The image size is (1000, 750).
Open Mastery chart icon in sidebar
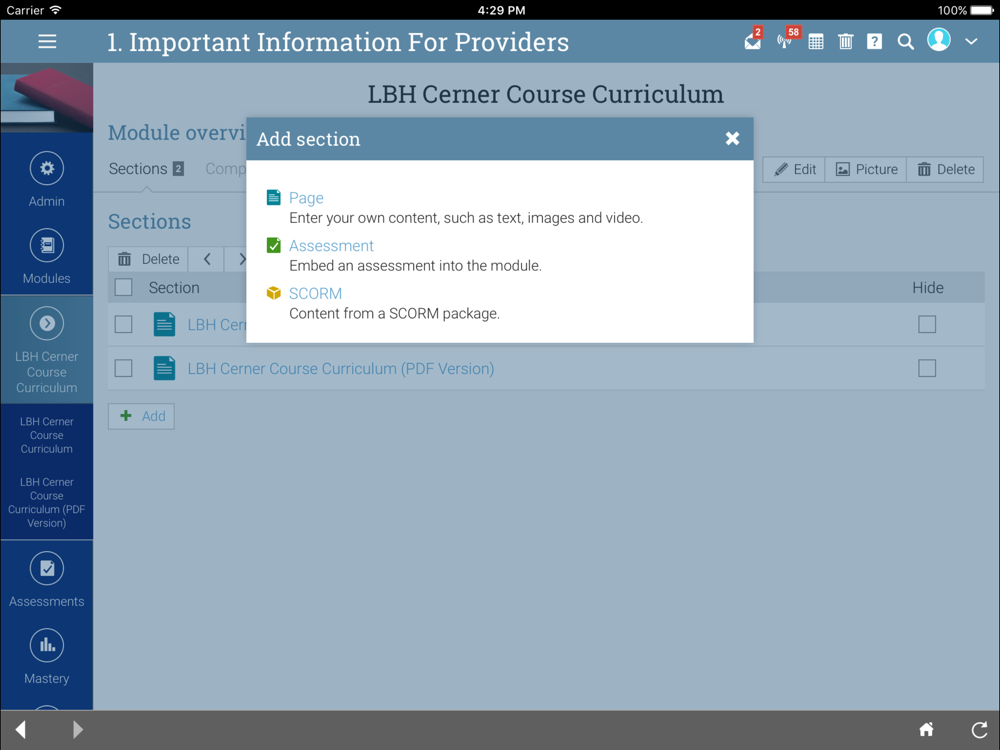click(47, 645)
